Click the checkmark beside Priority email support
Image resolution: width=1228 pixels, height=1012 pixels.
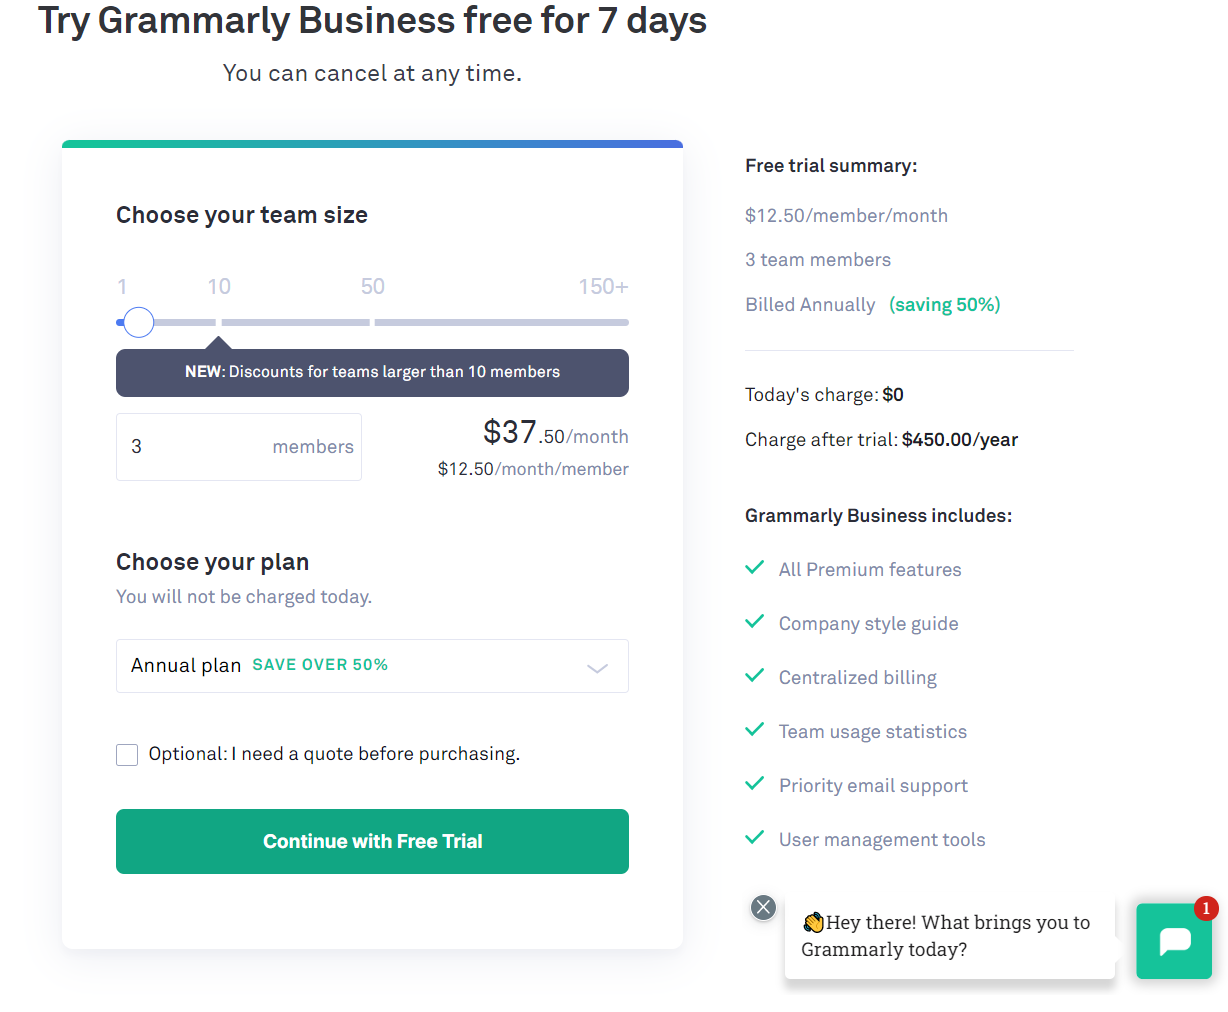[x=755, y=784]
